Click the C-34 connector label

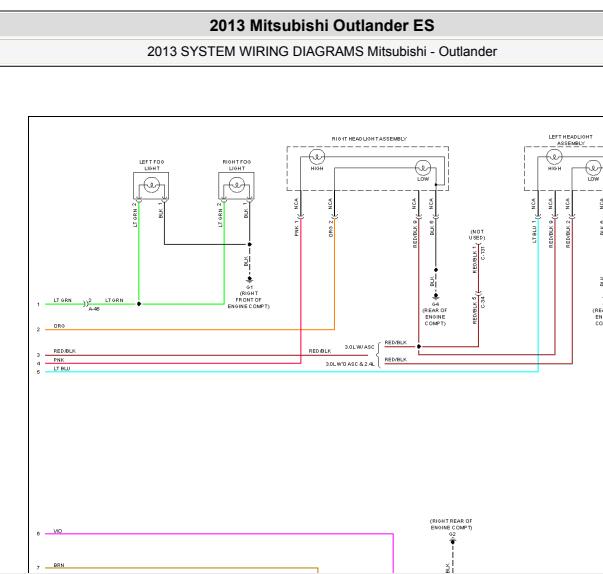tap(483, 301)
